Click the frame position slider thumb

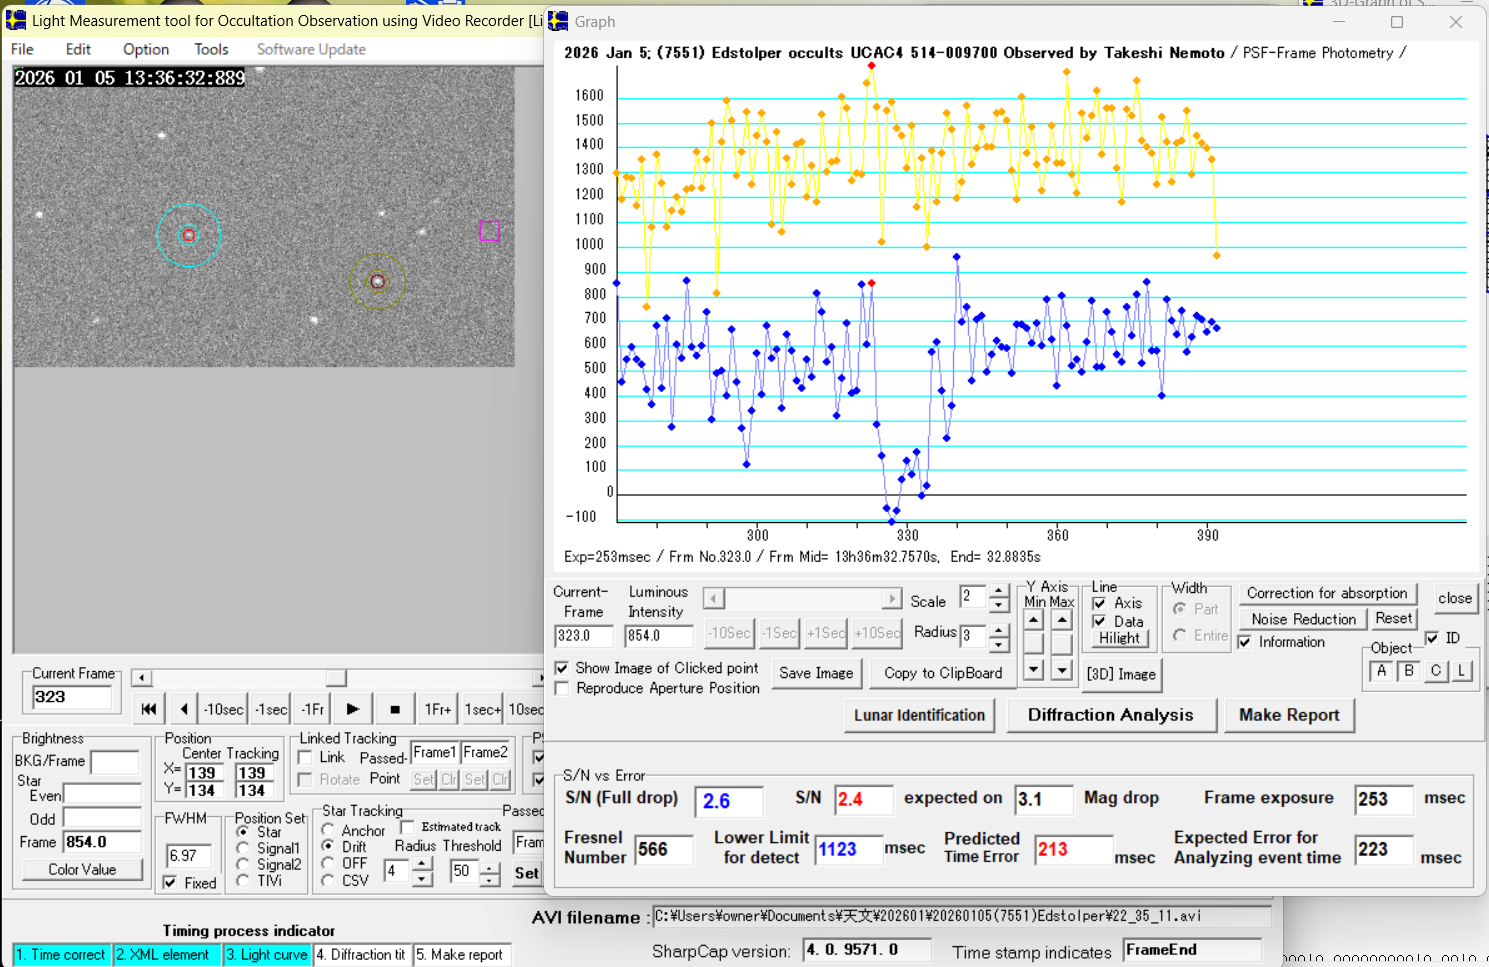point(336,678)
